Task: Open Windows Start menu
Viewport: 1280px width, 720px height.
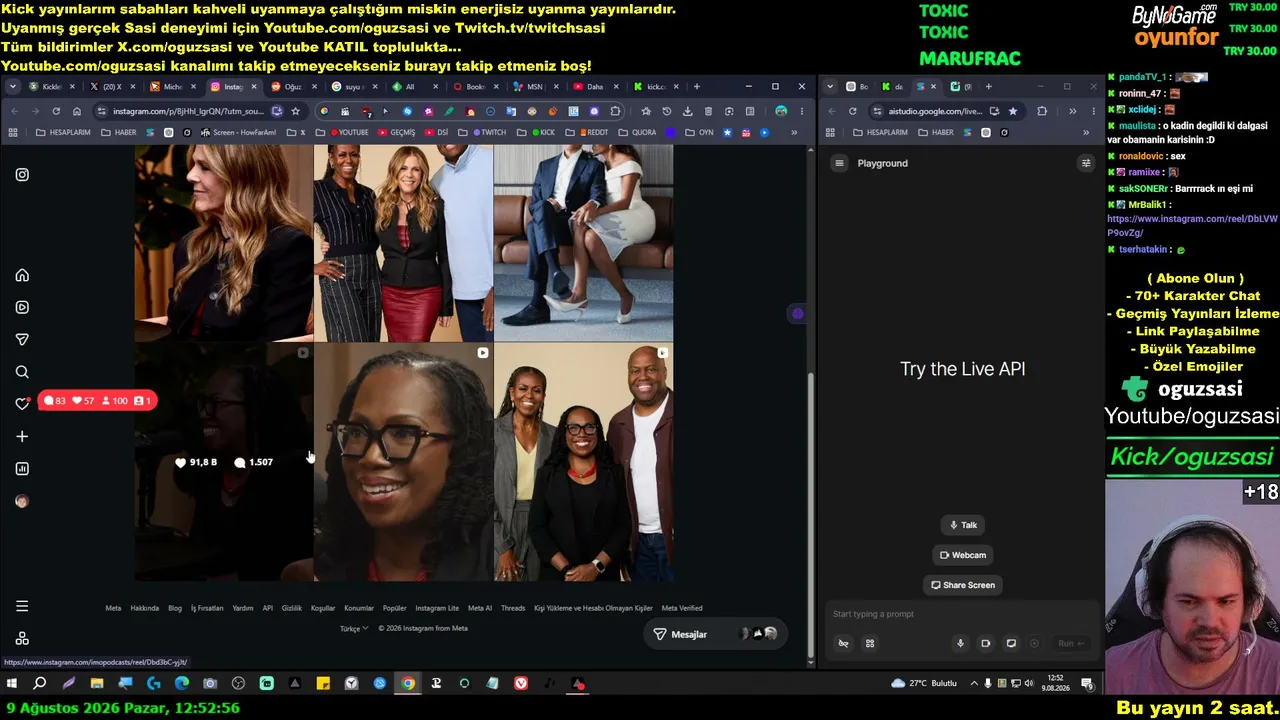Action: pos(12,684)
